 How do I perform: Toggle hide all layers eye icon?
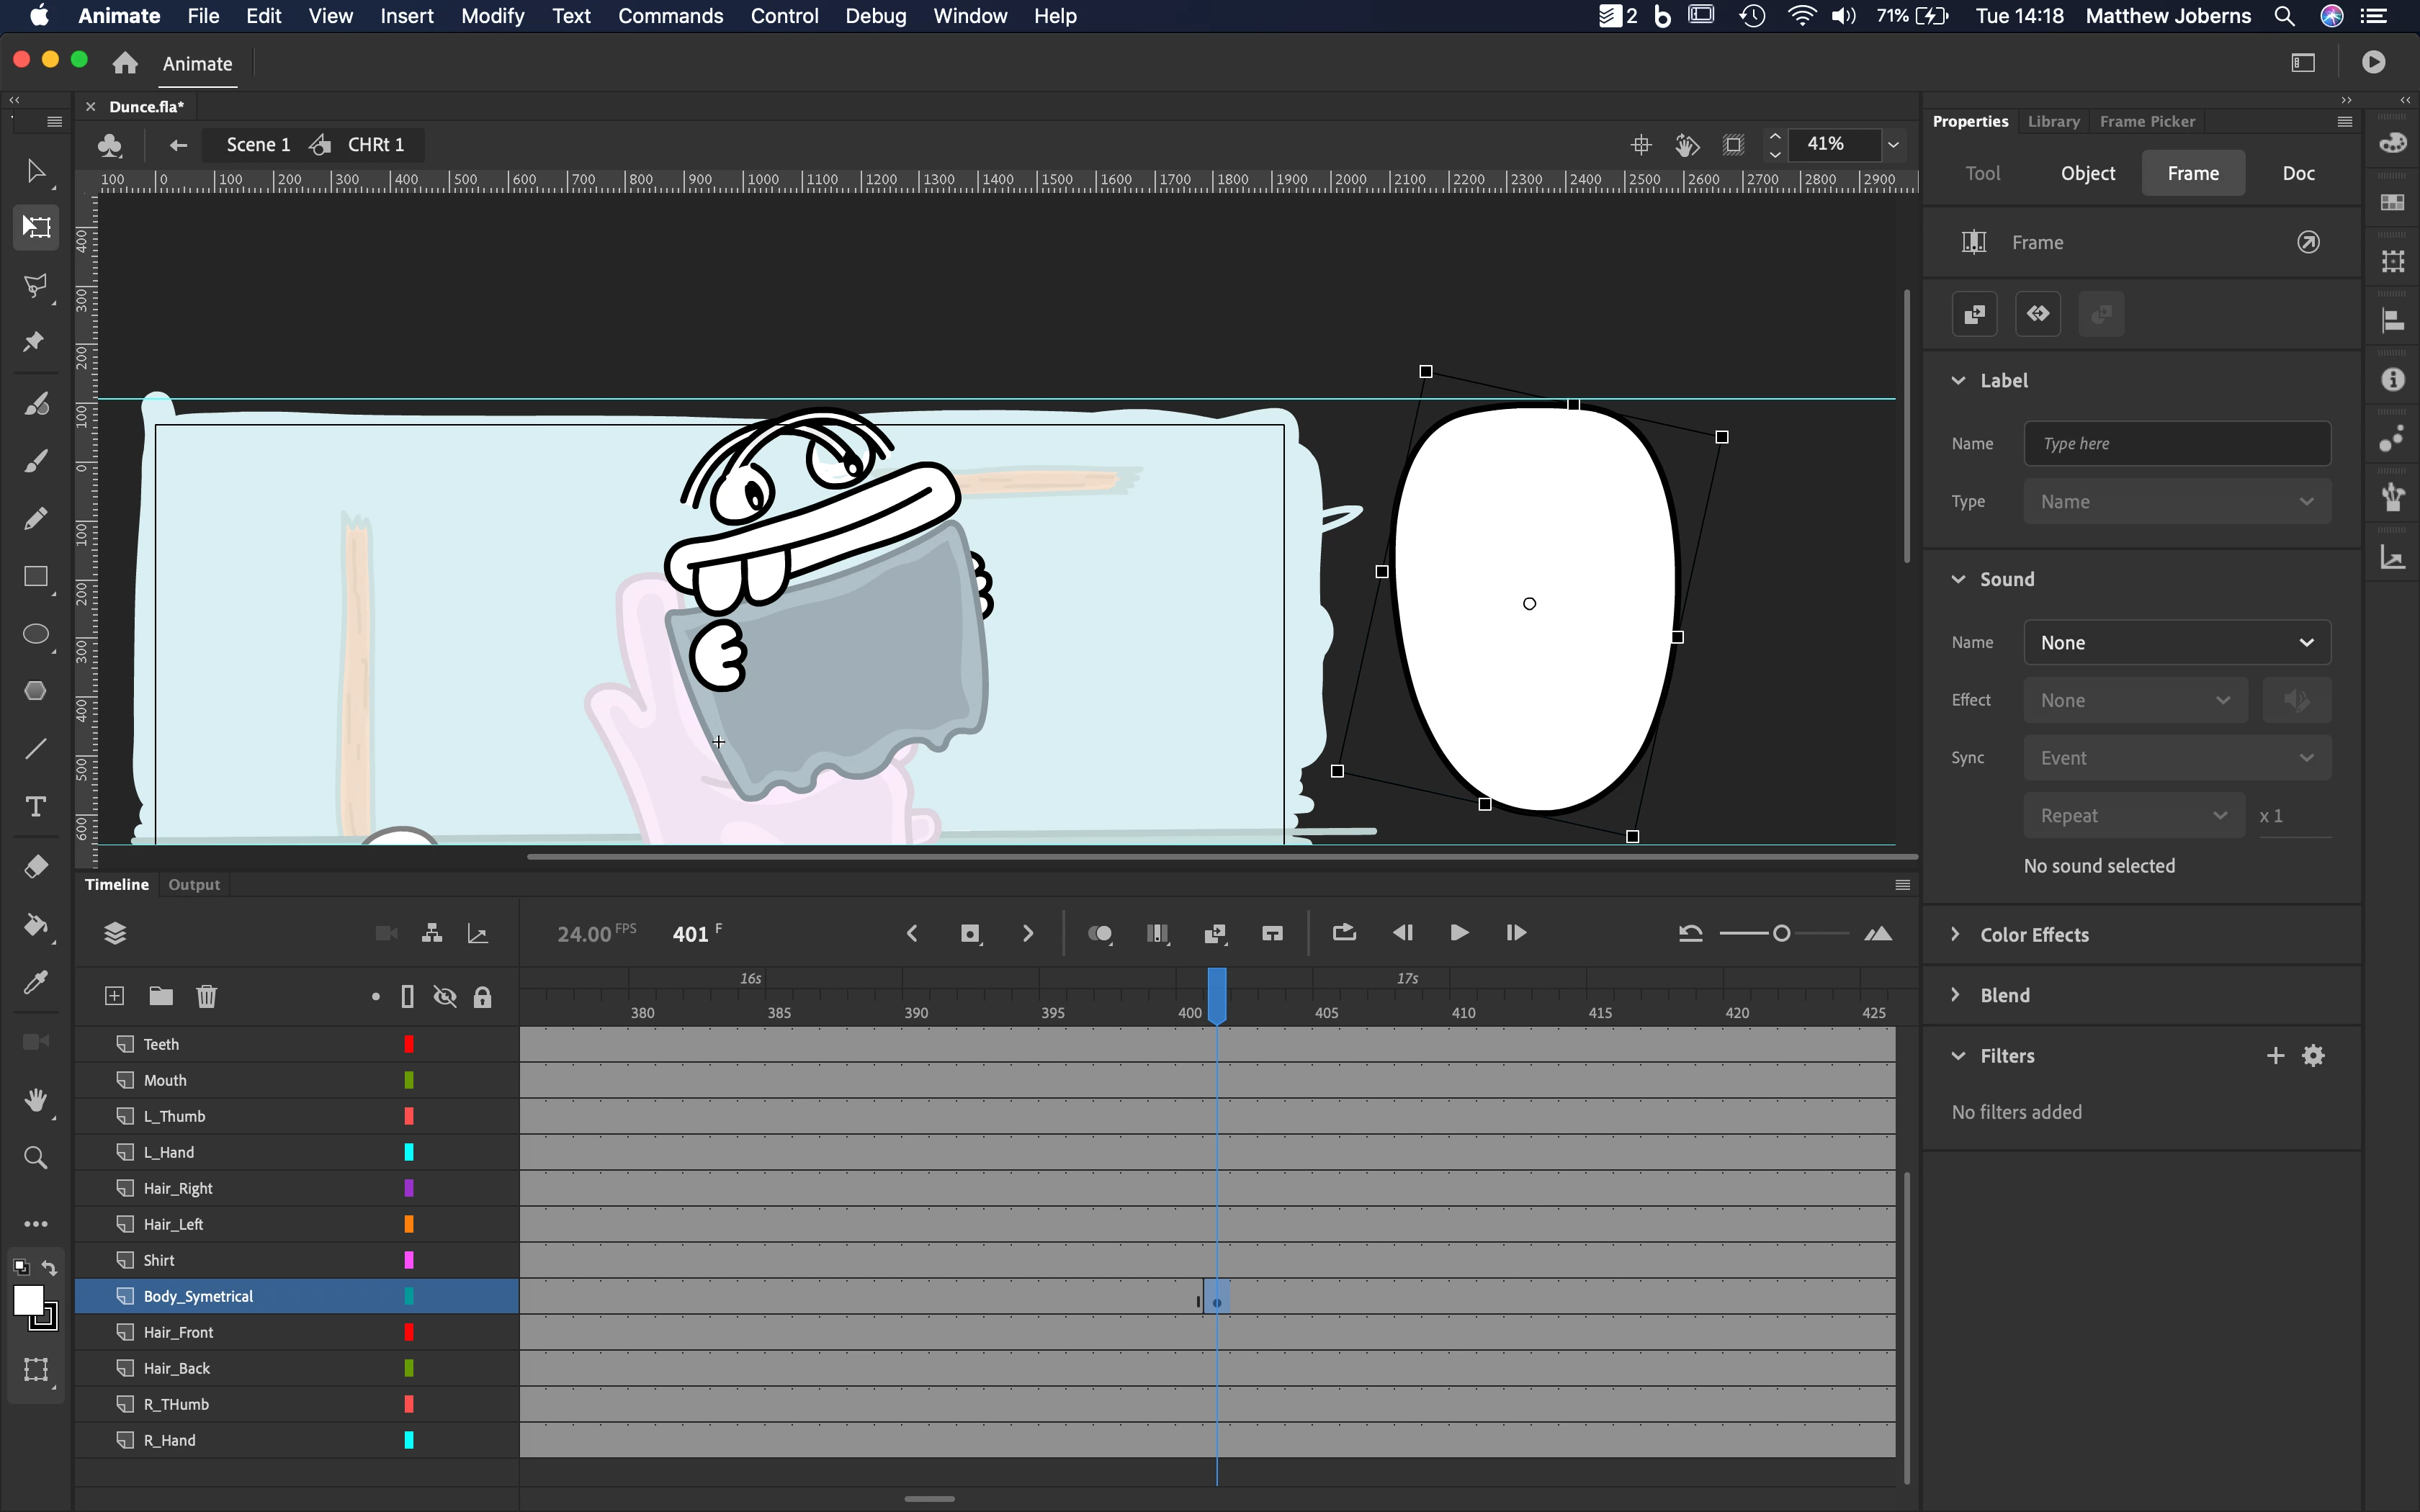(x=445, y=996)
